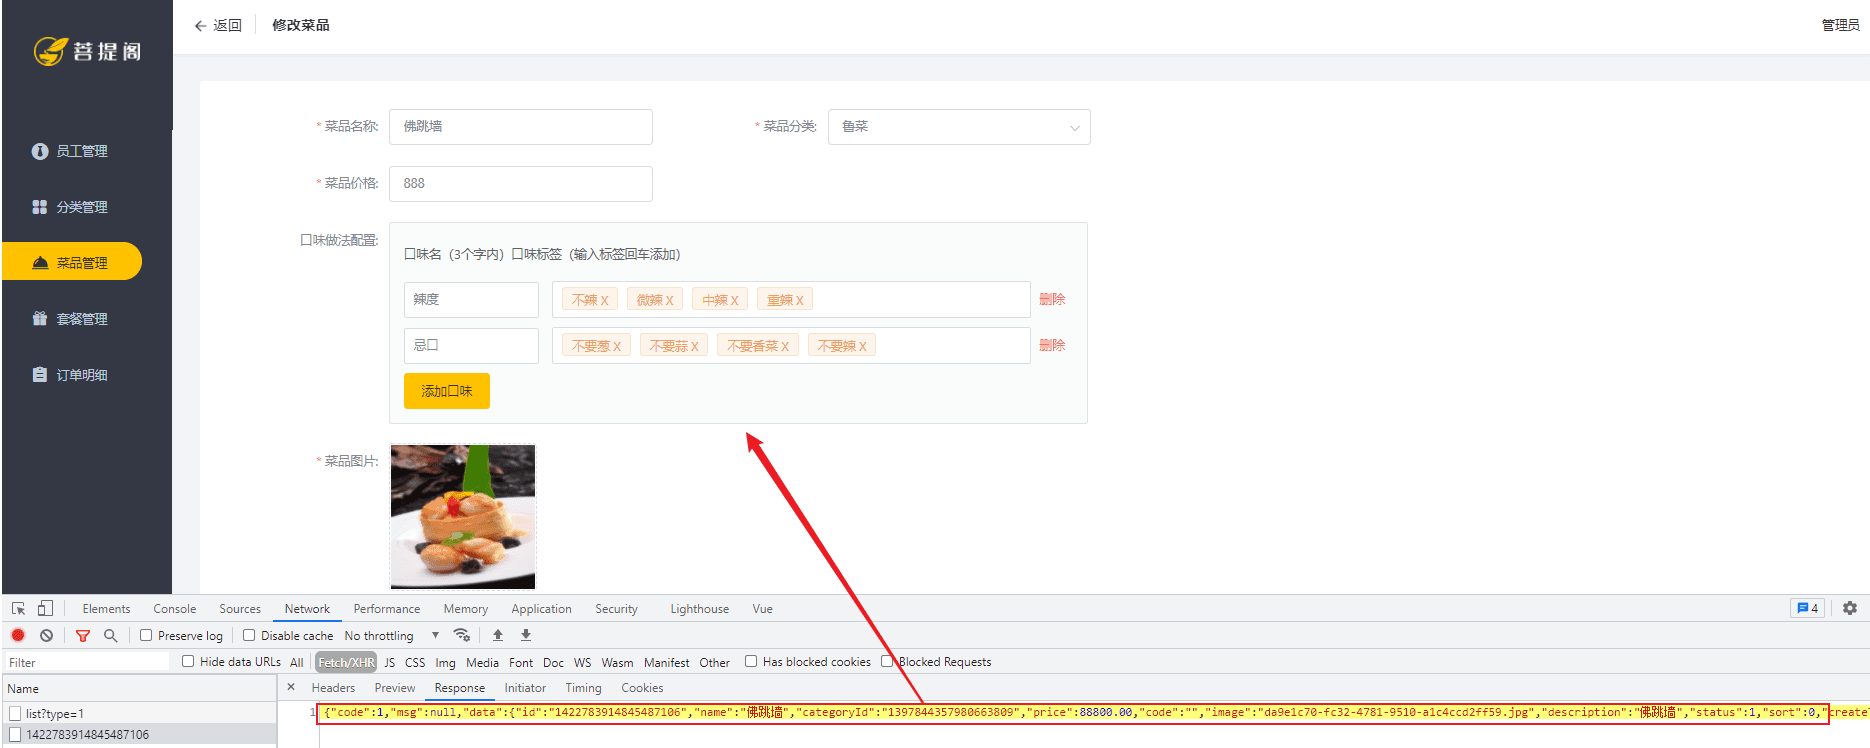Click the 添加口味 button
Screen dimensions: 1870x748
coord(446,391)
